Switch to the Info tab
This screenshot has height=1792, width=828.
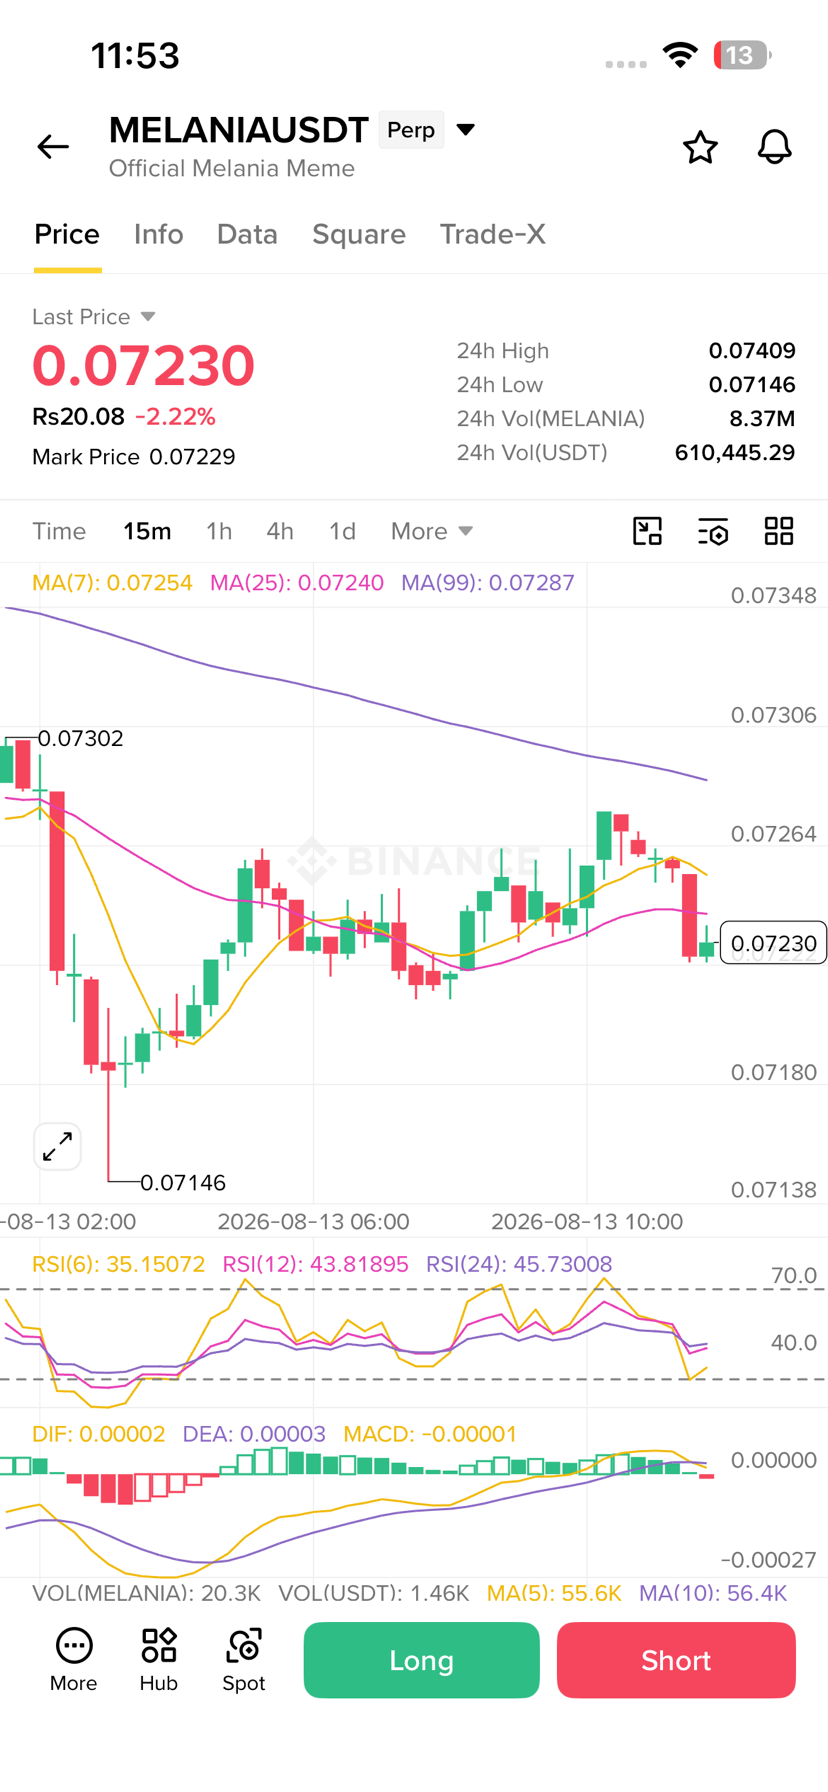159,234
